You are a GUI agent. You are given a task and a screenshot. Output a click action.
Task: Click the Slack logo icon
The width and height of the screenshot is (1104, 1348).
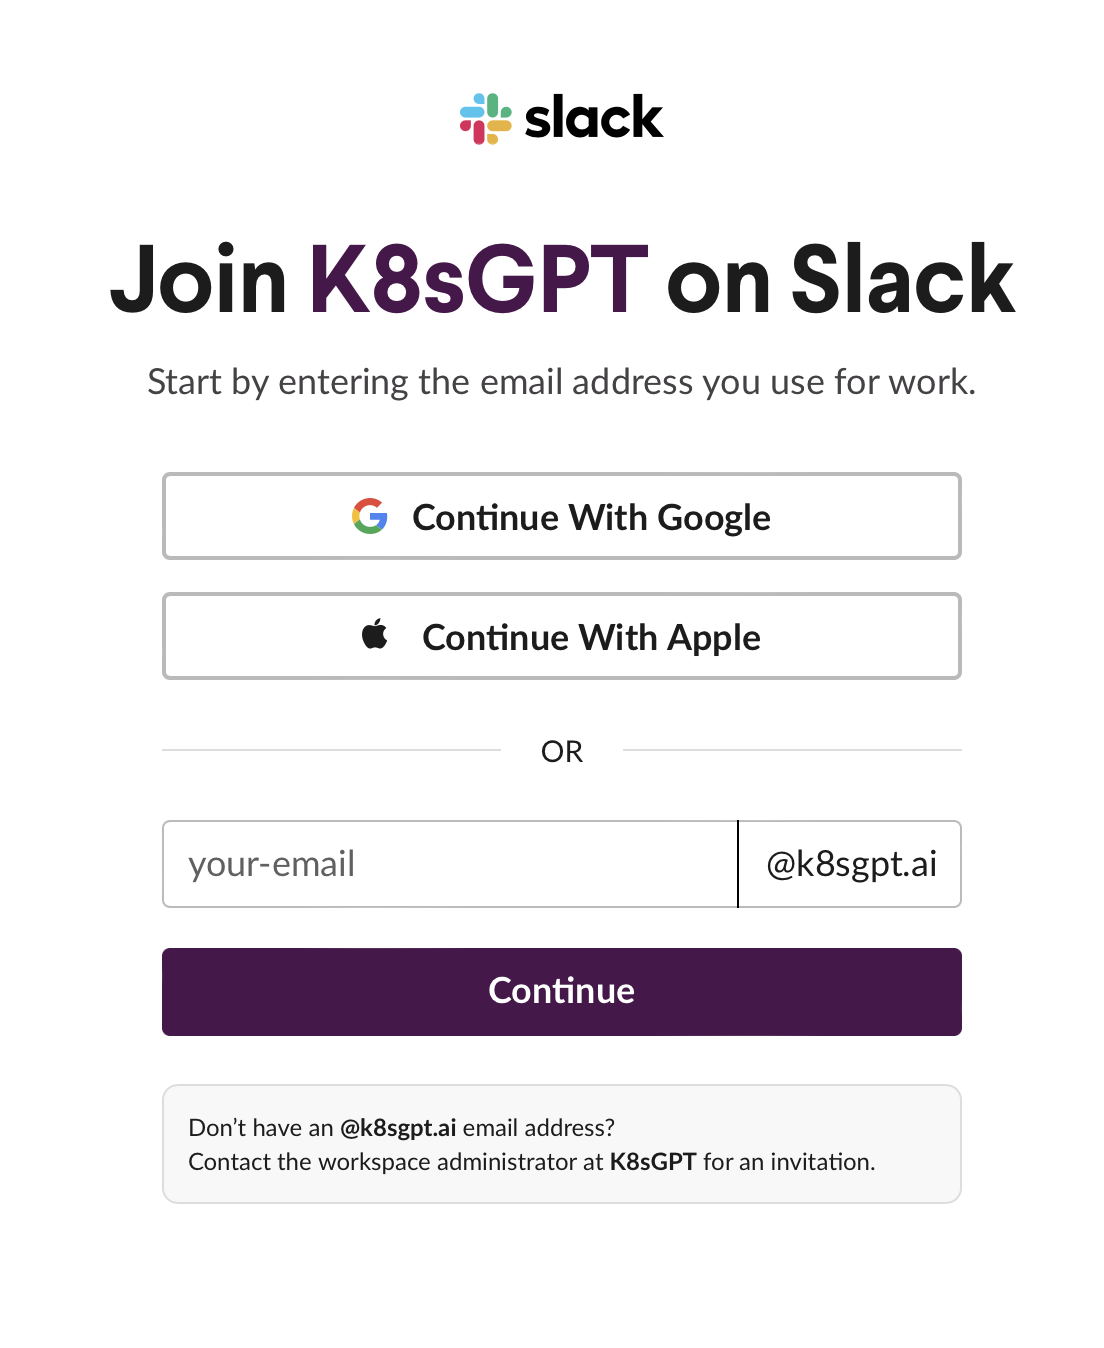pyautogui.click(x=487, y=117)
